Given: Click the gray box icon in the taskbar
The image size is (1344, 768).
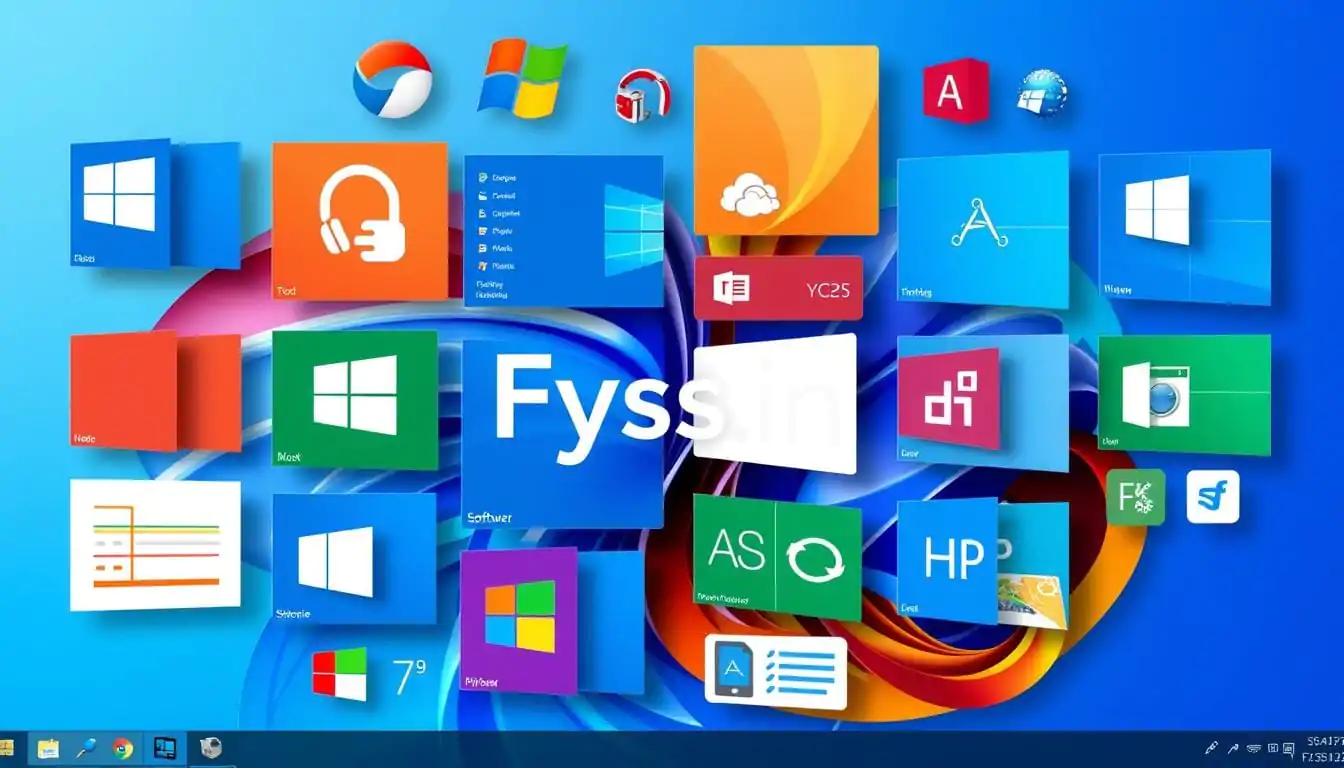Looking at the screenshot, I should 211,748.
